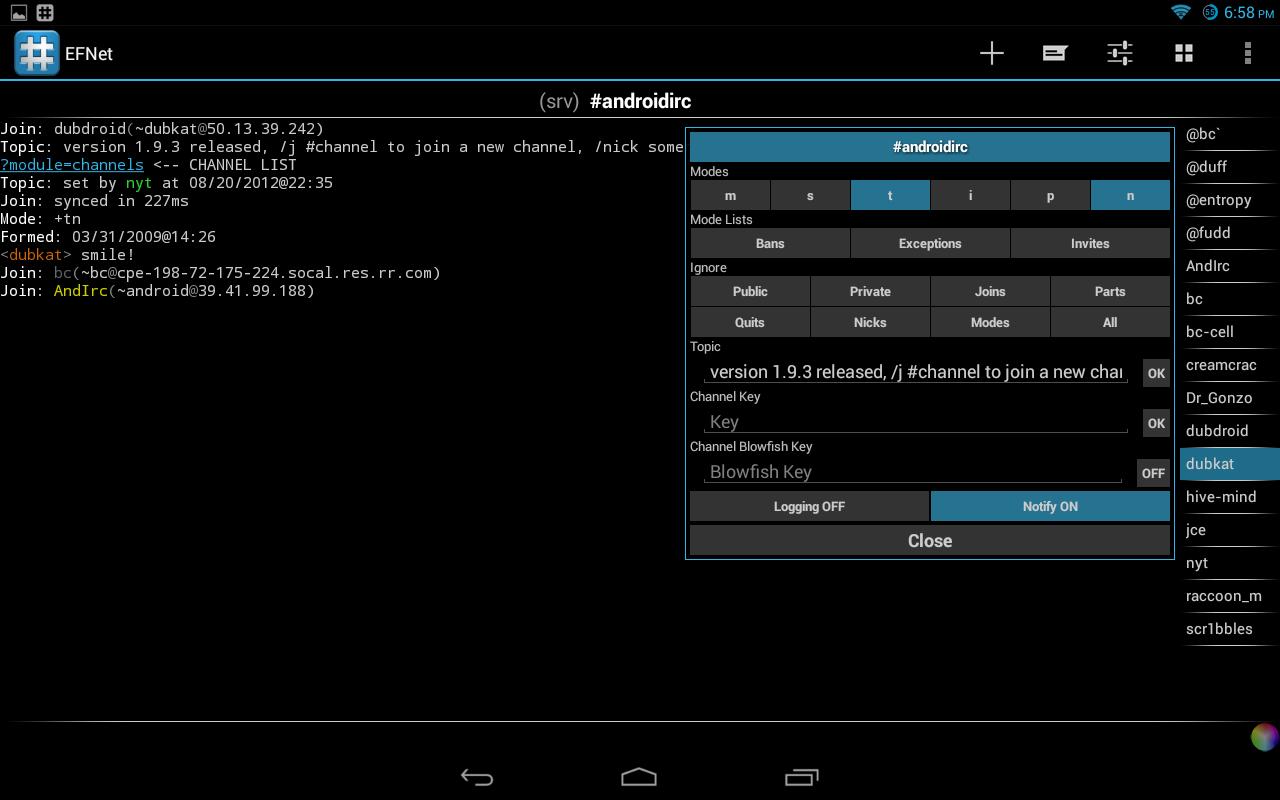Focus the Blowfish Key input field
This screenshot has width=1280, height=800.
(x=913, y=472)
